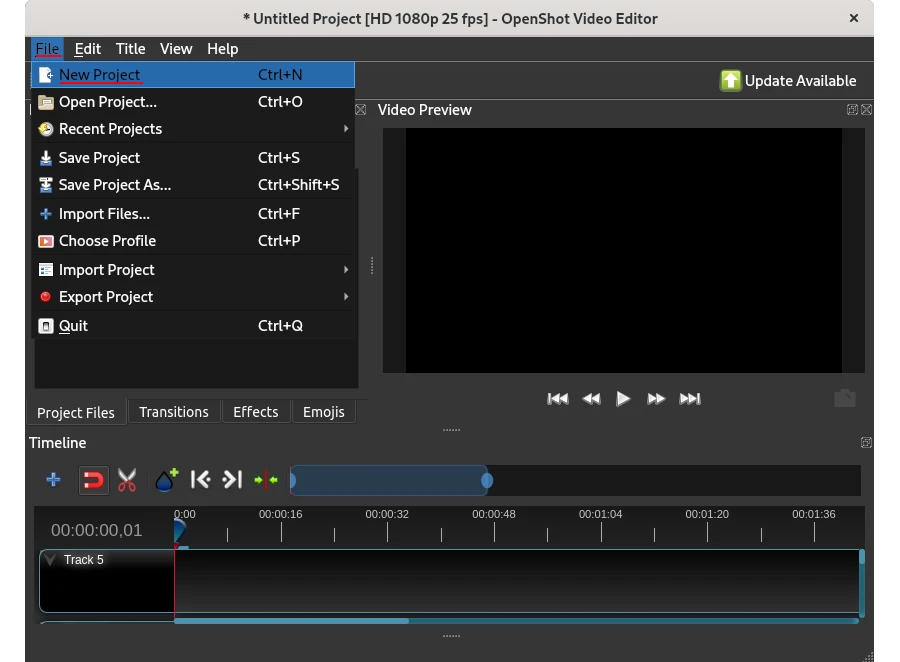
Task: Click the Update Available button
Action: [x=789, y=81]
